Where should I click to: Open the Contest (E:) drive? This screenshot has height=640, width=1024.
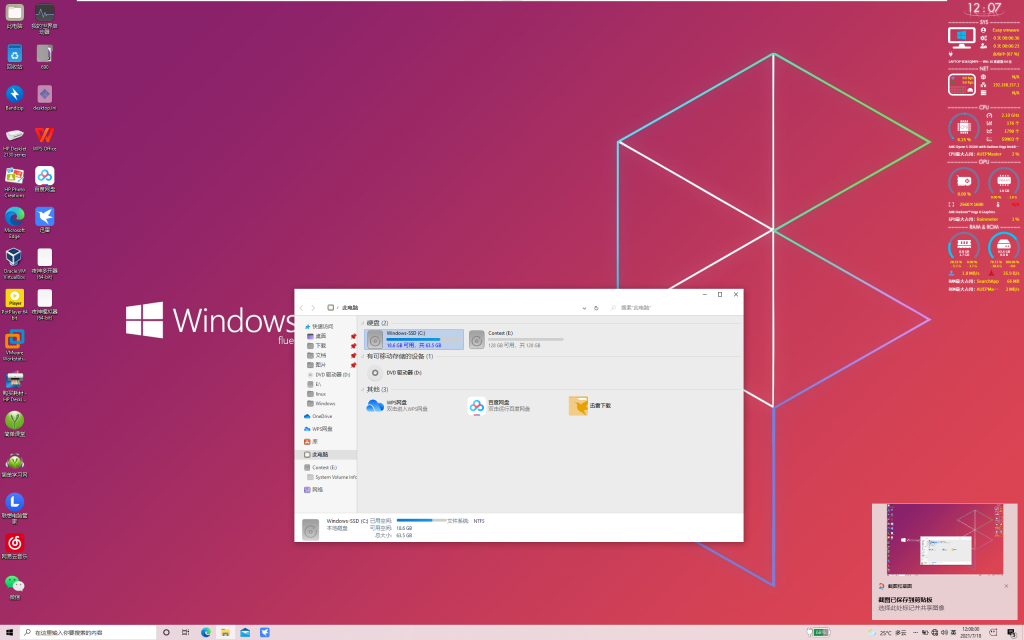pos(516,339)
